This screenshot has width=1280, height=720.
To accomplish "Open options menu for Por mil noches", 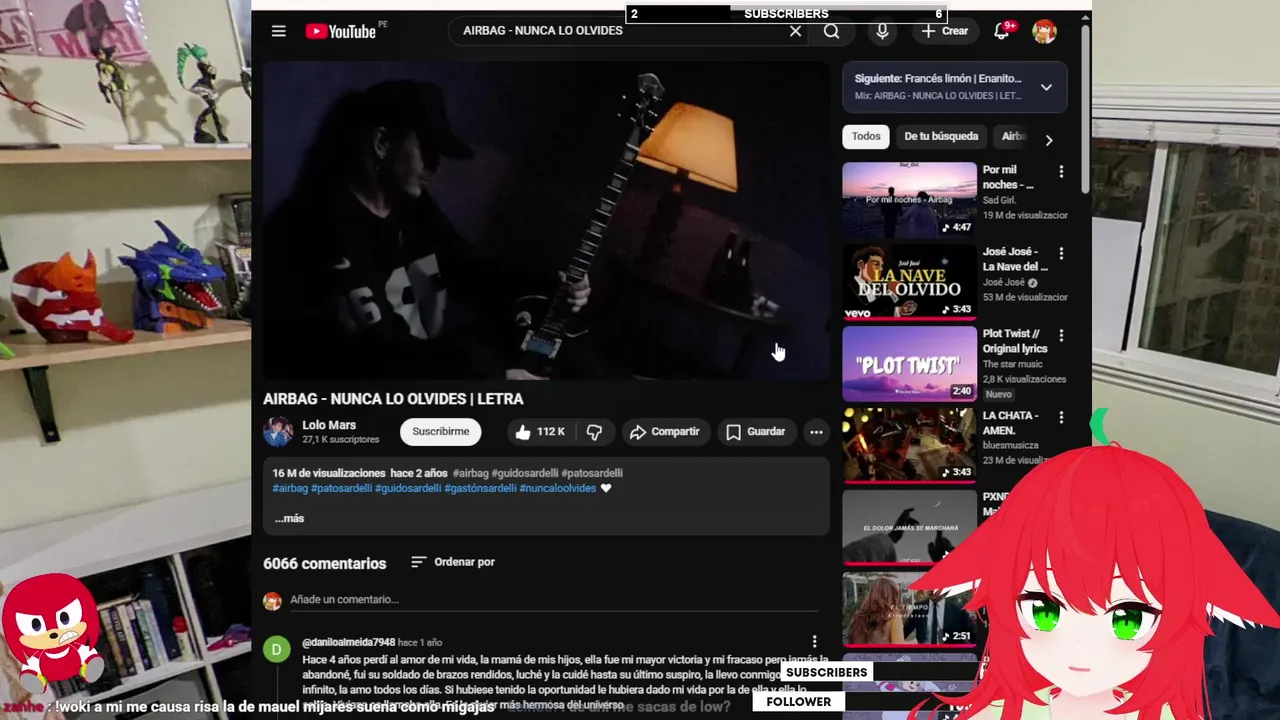I will (1061, 172).
